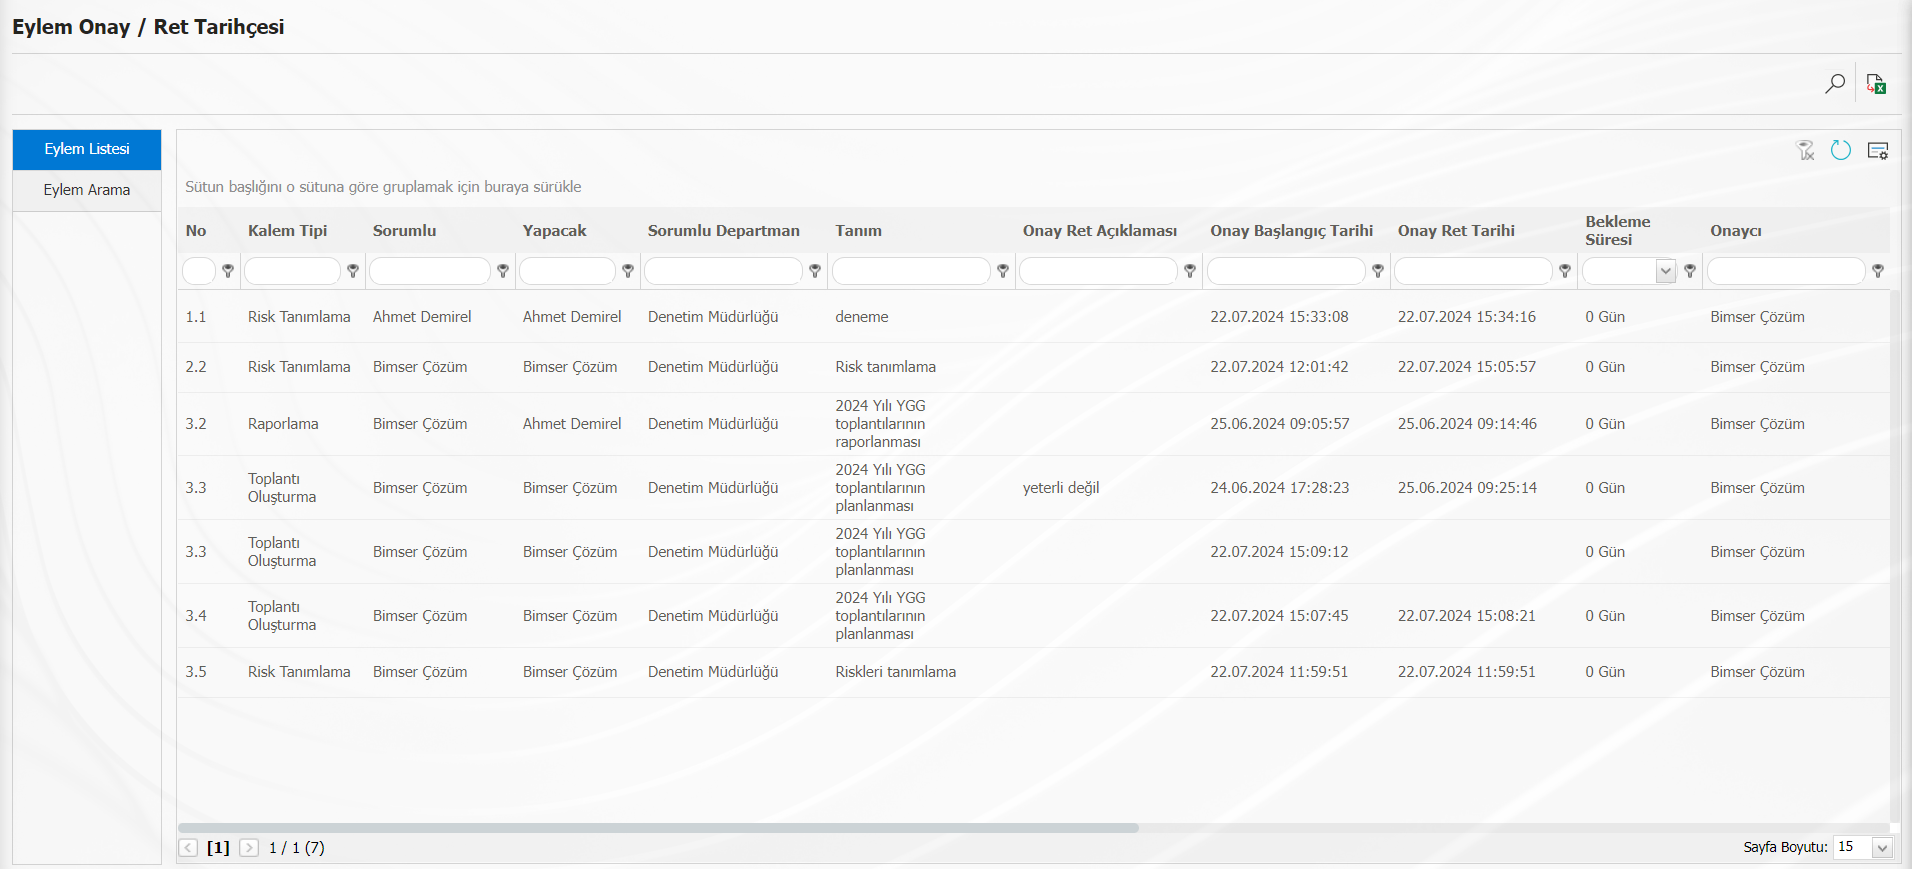Click row number 3.4 cell
The width and height of the screenshot is (1912, 869).
point(196,616)
